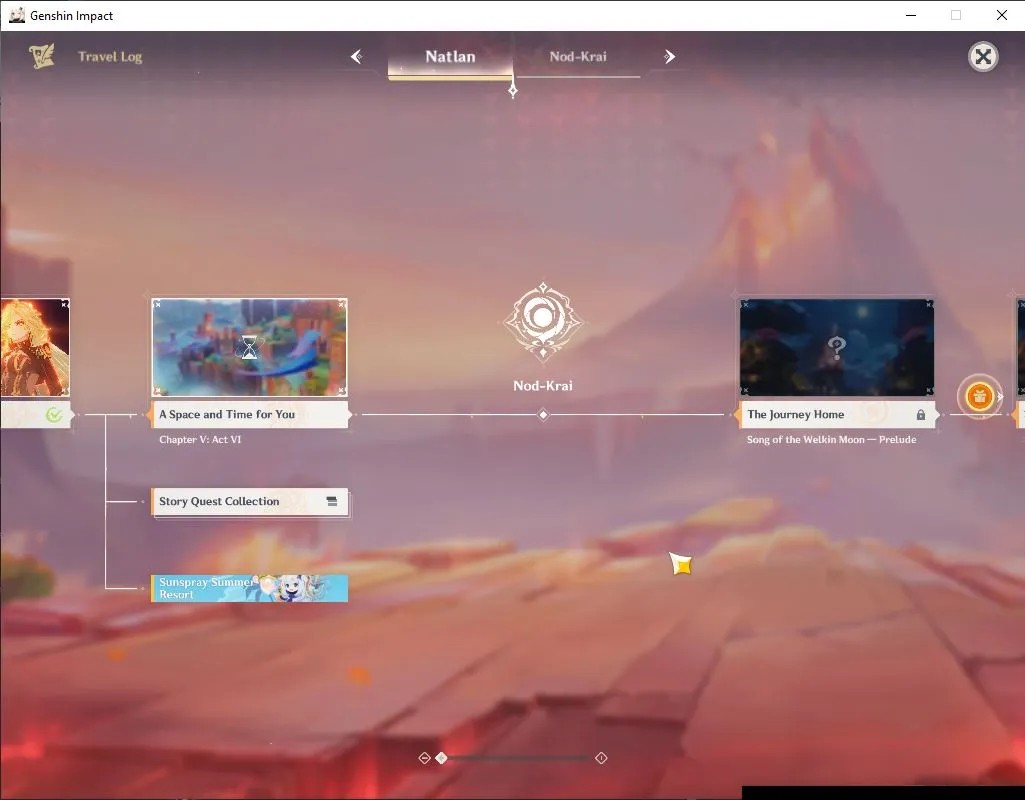The height and width of the screenshot is (800, 1025).
Task: Open the Sunspray Summer Resort banner
Action: 249,588
